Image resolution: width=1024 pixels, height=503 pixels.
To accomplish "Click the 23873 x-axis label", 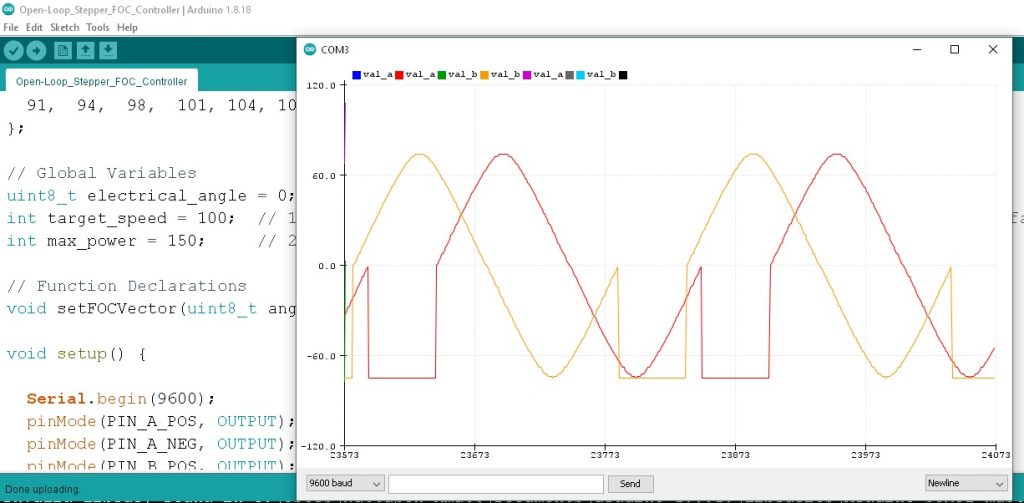I will tap(736, 455).
